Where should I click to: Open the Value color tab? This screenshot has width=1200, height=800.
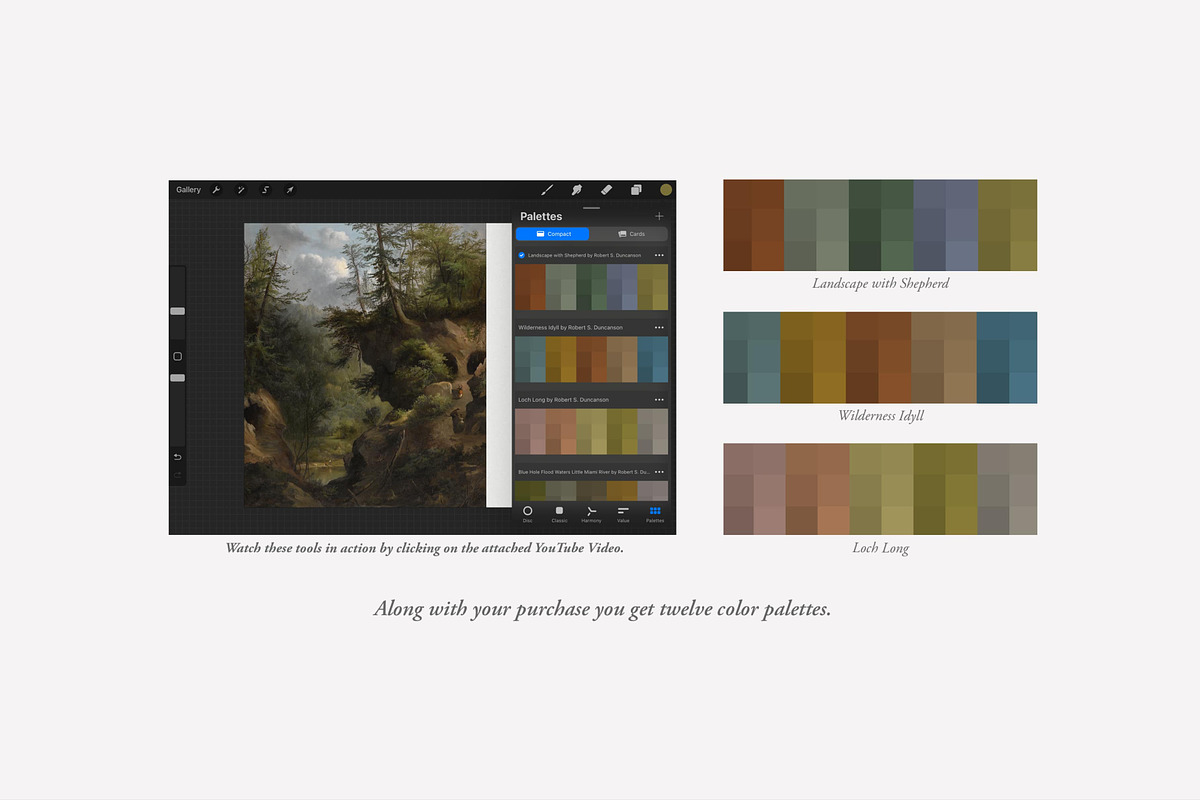pyautogui.click(x=623, y=514)
